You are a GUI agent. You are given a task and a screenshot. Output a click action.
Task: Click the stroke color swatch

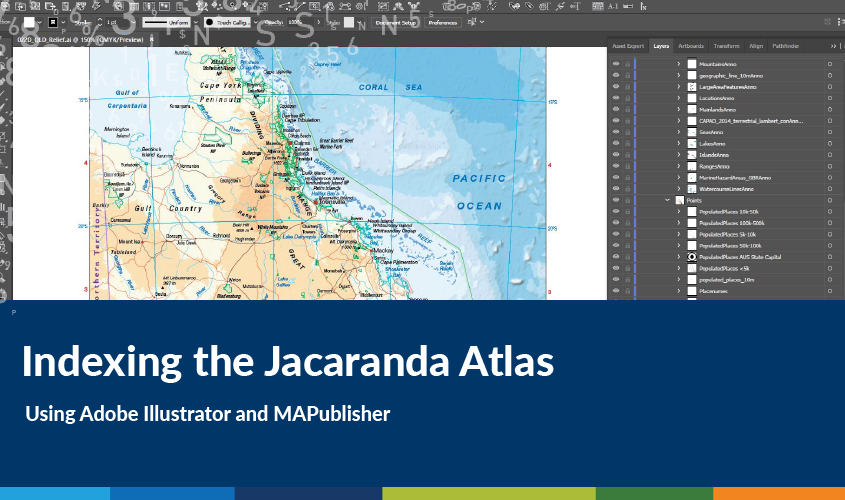[53, 23]
